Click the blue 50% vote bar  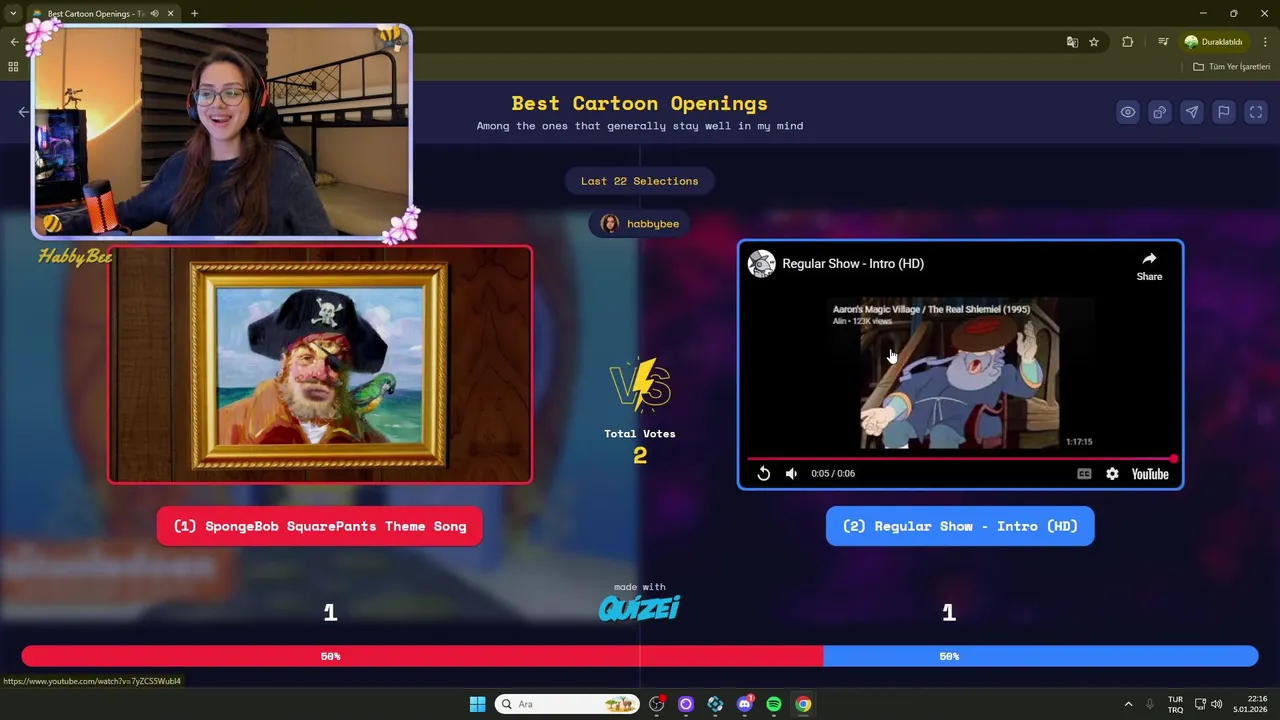[x=1040, y=656]
